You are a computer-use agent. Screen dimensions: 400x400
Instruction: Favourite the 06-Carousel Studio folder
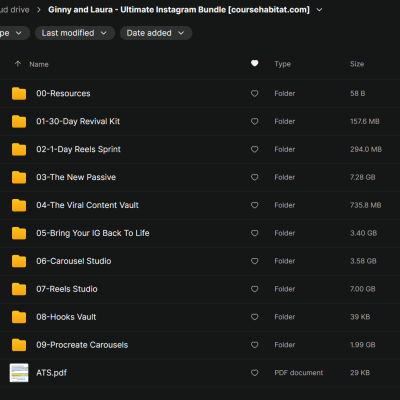click(254, 261)
